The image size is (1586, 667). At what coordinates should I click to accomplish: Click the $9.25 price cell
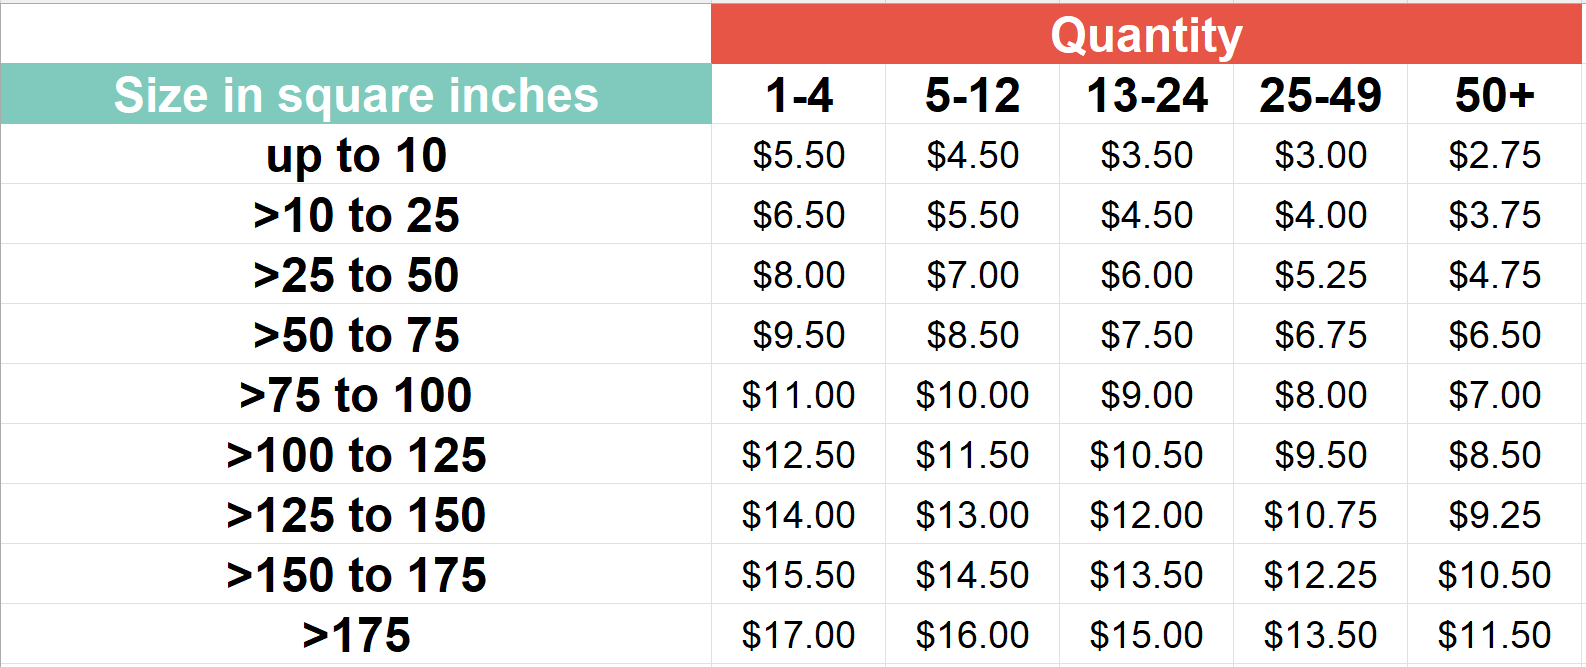tap(1494, 515)
